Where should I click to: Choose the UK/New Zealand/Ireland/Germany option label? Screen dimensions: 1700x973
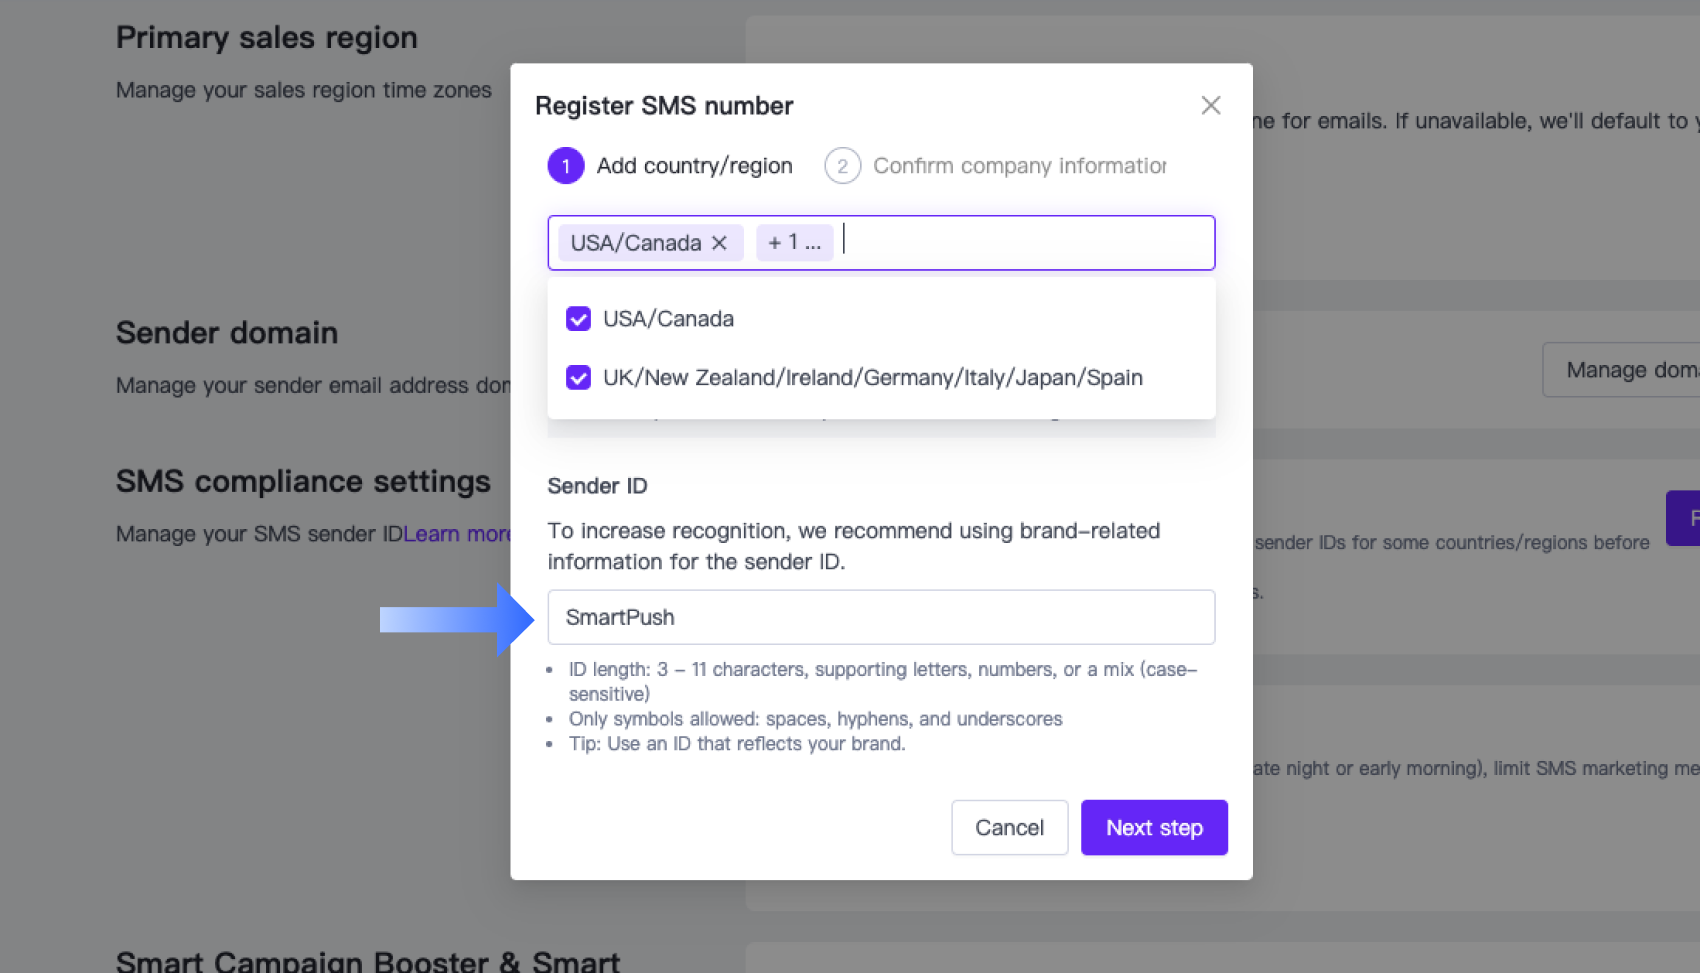tap(872, 377)
